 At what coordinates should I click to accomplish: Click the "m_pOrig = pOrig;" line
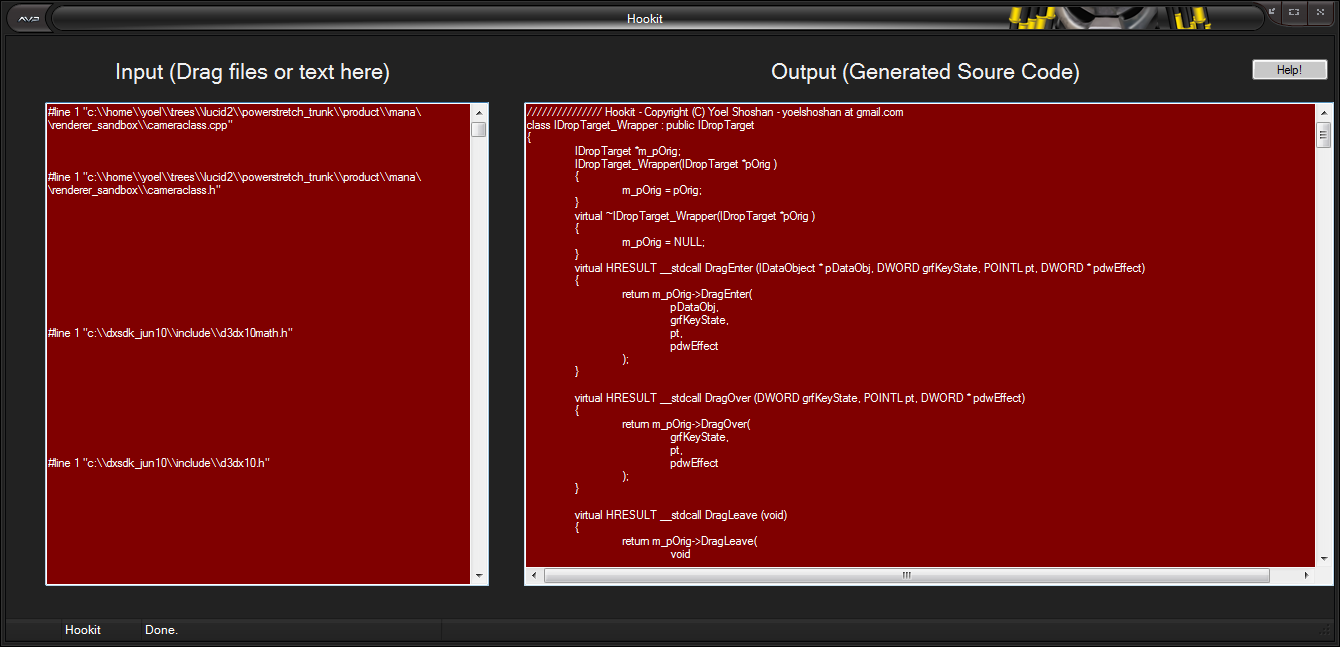(662, 190)
